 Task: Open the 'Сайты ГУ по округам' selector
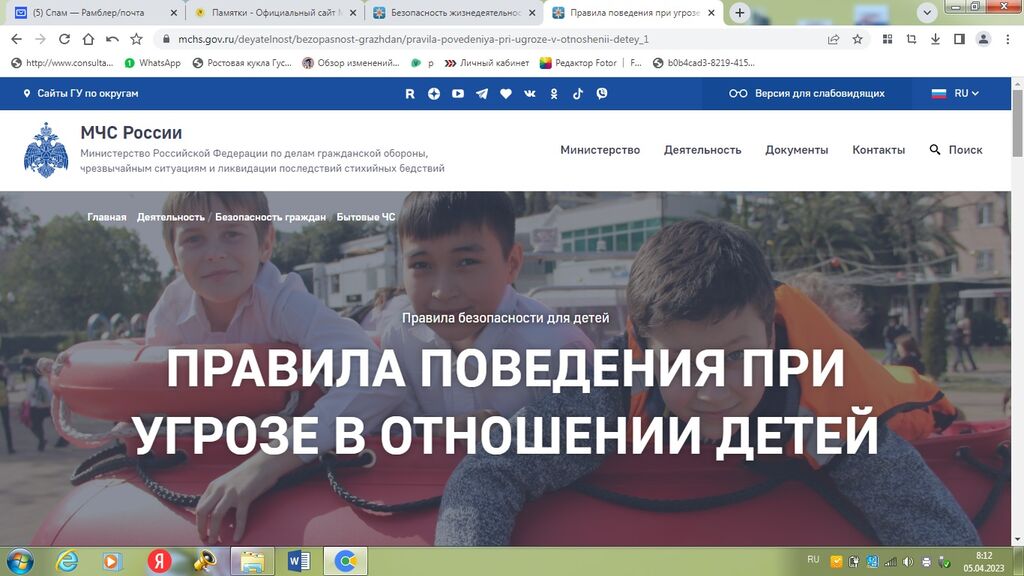[80, 93]
